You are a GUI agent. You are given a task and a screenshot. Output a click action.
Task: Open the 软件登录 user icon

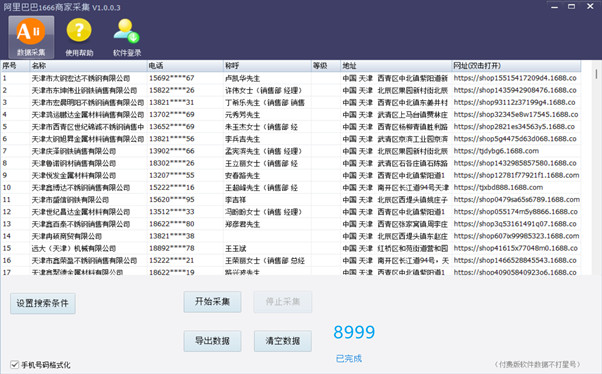(127, 37)
